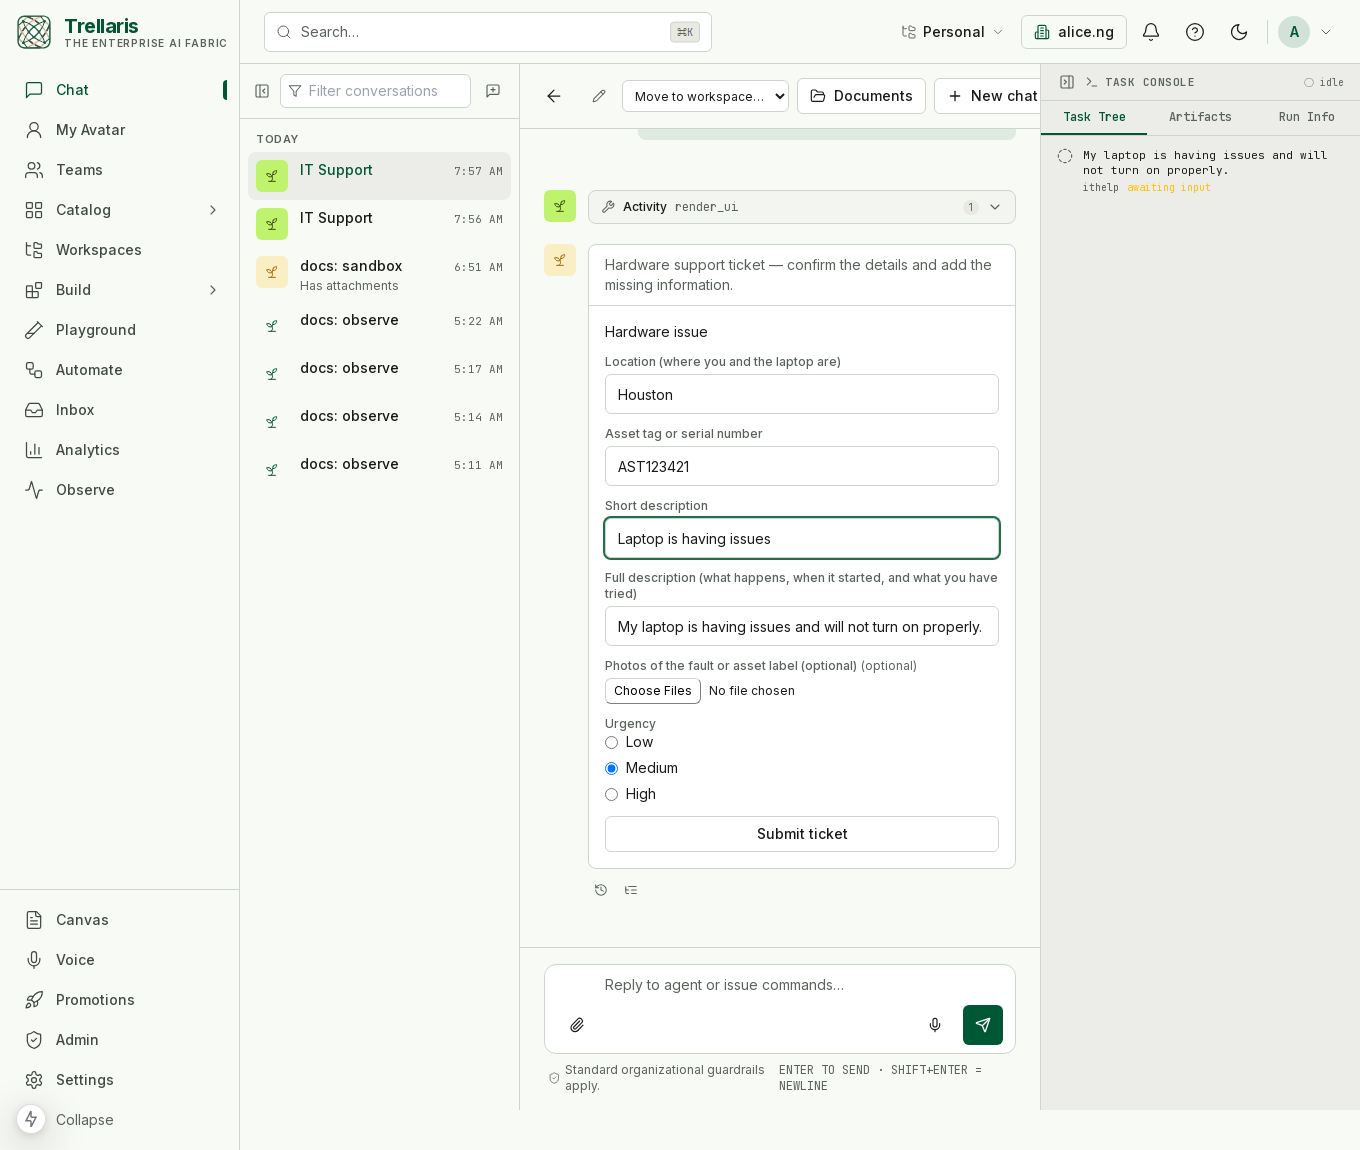Image resolution: width=1360 pixels, height=1150 pixels.
Task: Collapse the Task Console panel icon
Action: (x=1067, y=82)
